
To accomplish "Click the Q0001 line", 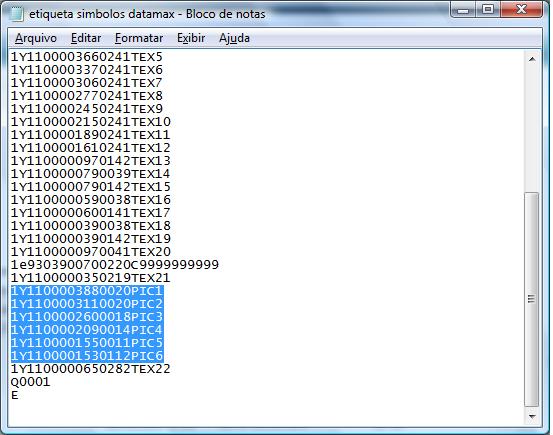I will tap(30, 382).
